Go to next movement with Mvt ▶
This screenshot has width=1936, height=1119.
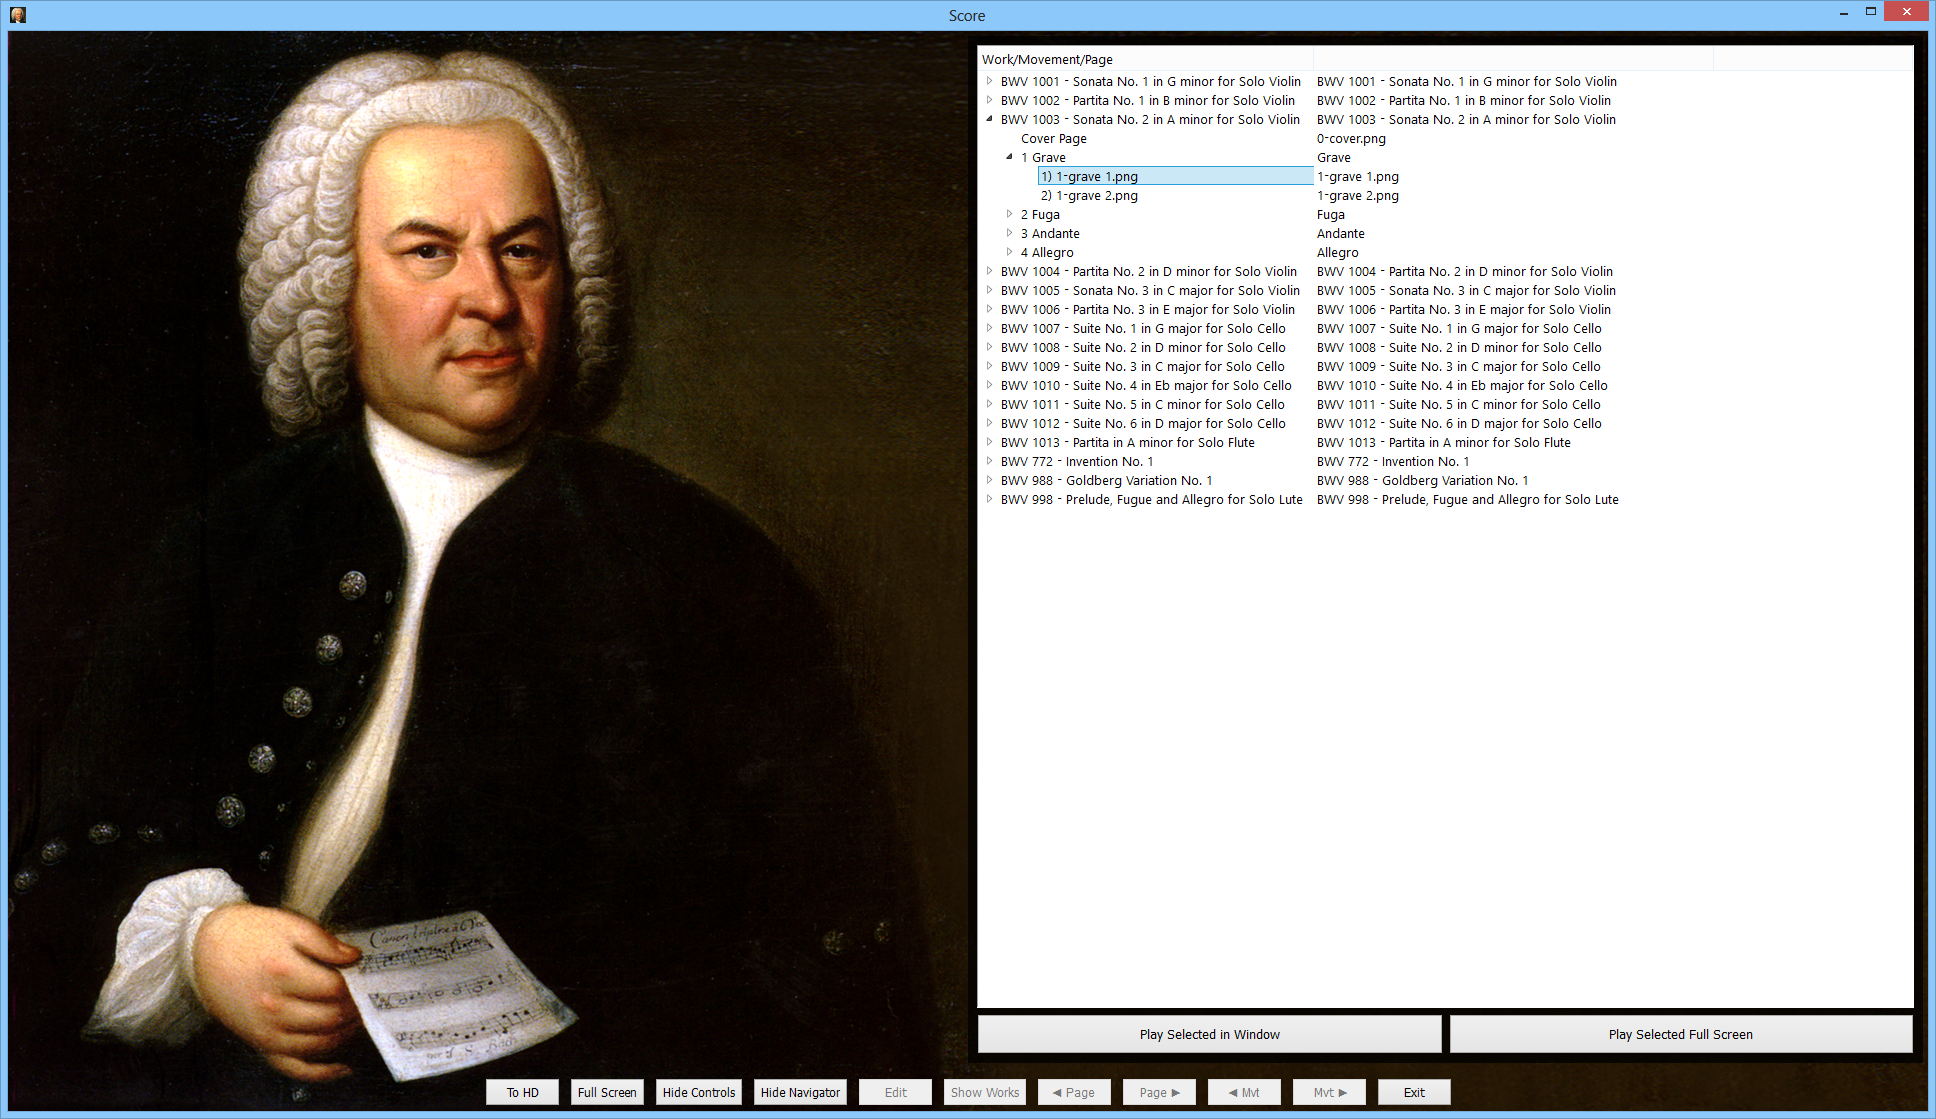1329,1092
